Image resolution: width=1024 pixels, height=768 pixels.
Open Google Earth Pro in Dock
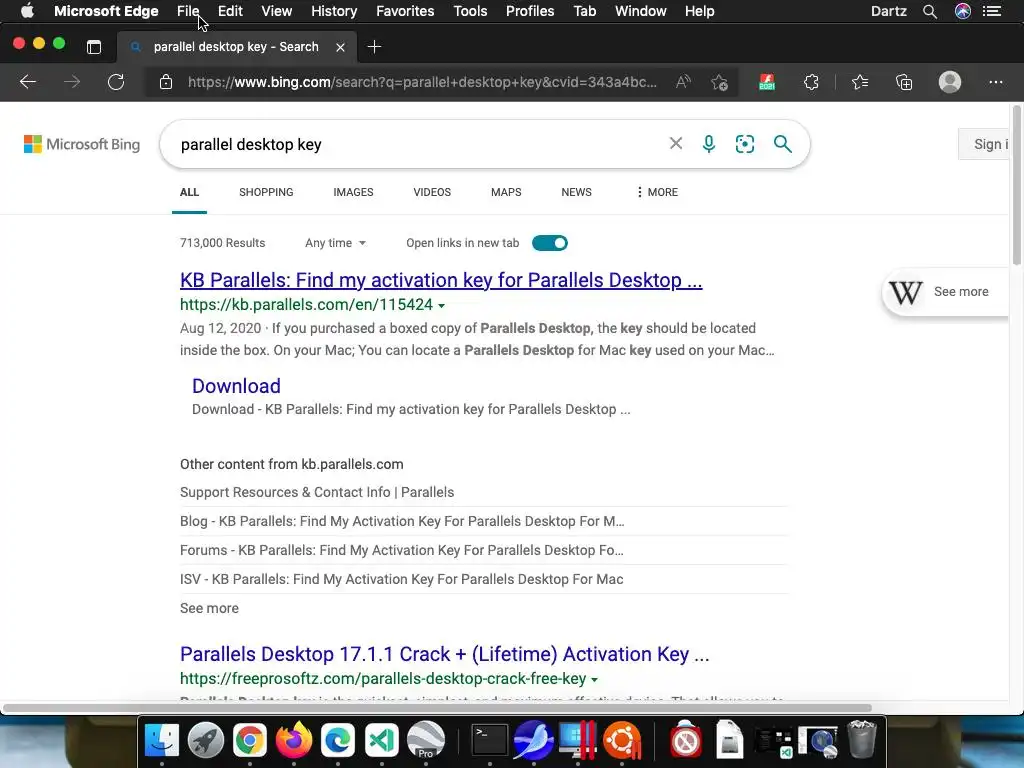[x=426, y=740]
